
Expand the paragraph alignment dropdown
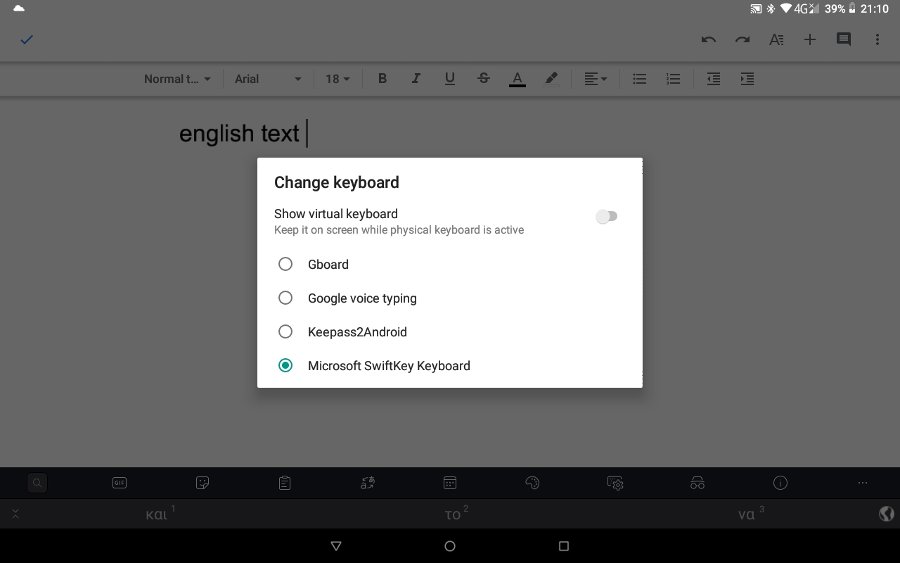(595, 79)
